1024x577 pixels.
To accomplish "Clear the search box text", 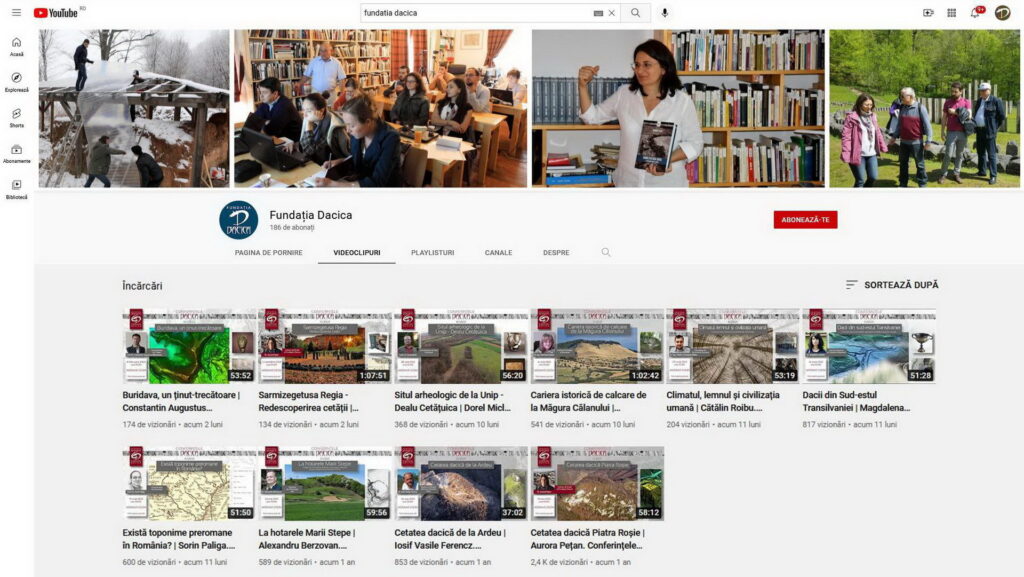I will (611, 13).
